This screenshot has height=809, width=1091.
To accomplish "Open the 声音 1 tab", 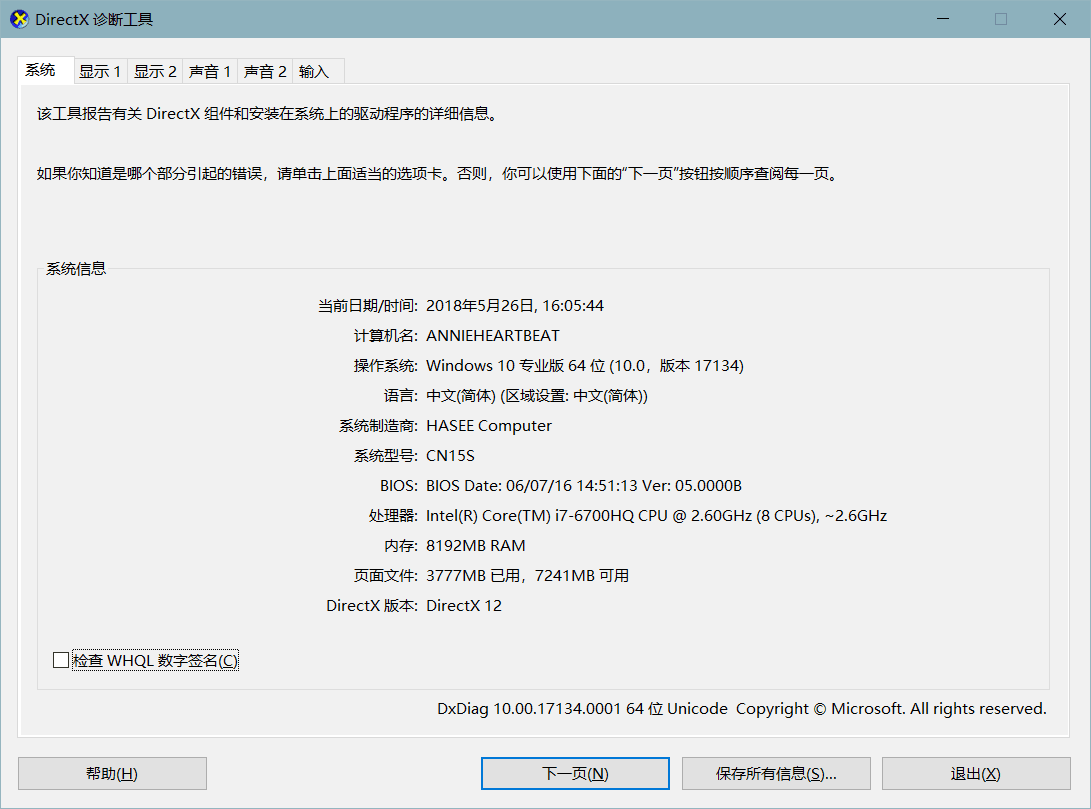I will click(210, 71).
